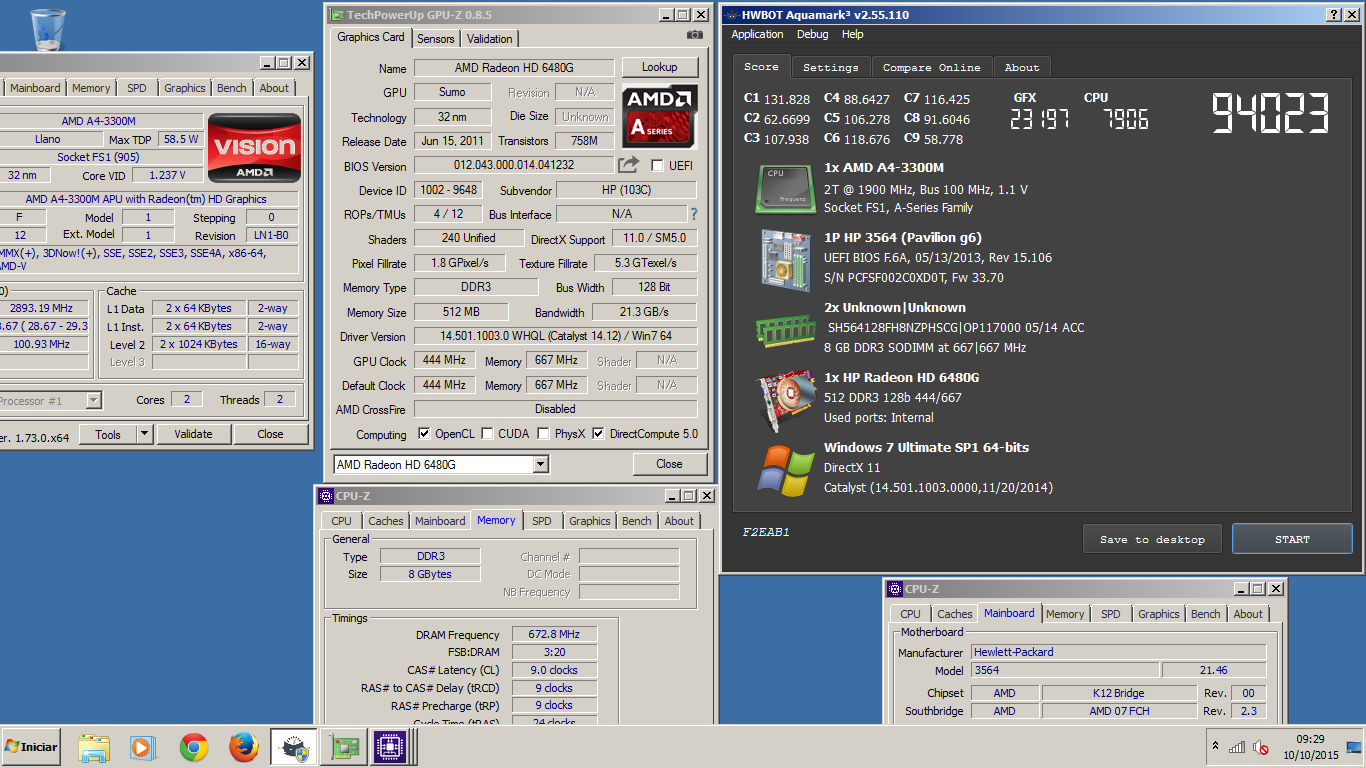Screen dimensions: 1366x768
Task: Click the CPU chip icon in Aquamark
Action: [785, 189]
